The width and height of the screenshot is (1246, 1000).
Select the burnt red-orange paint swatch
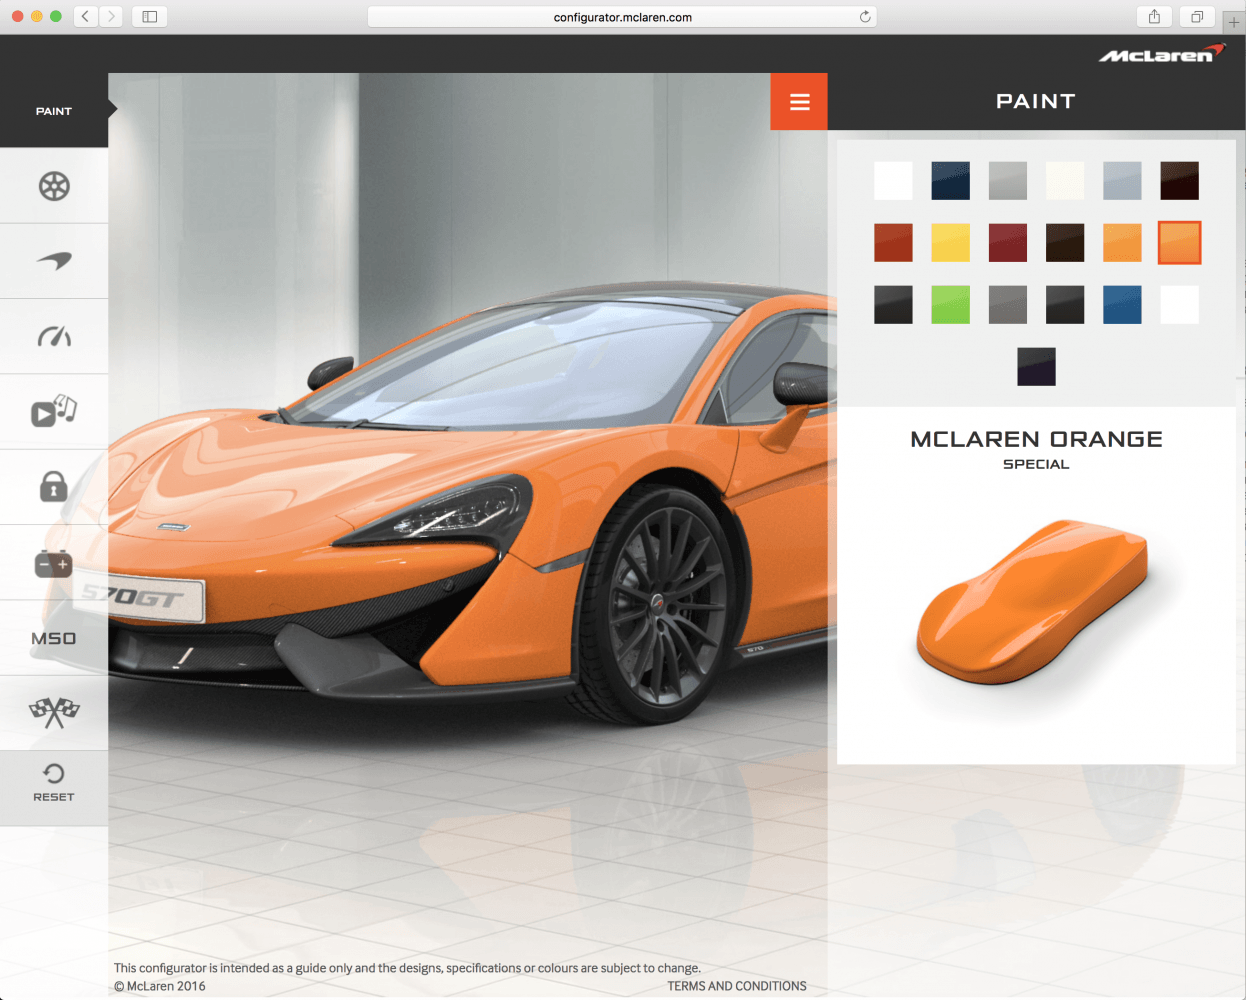click(893, 243)
